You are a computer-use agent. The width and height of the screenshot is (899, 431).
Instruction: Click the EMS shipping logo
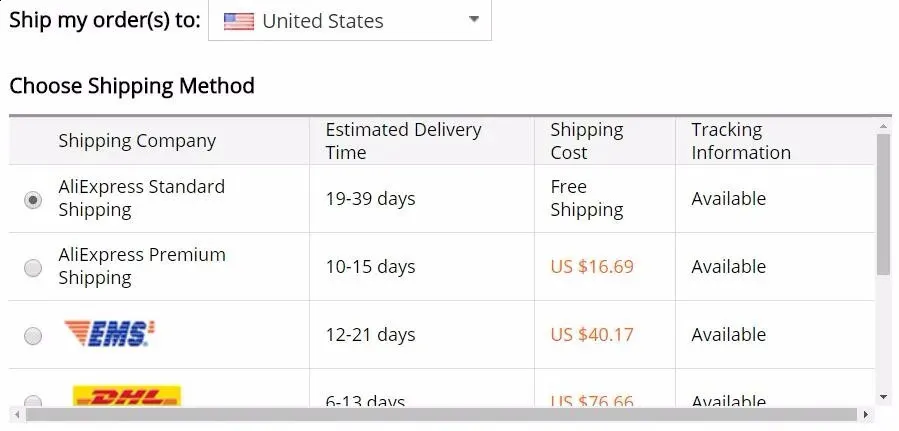click(109, 333)
